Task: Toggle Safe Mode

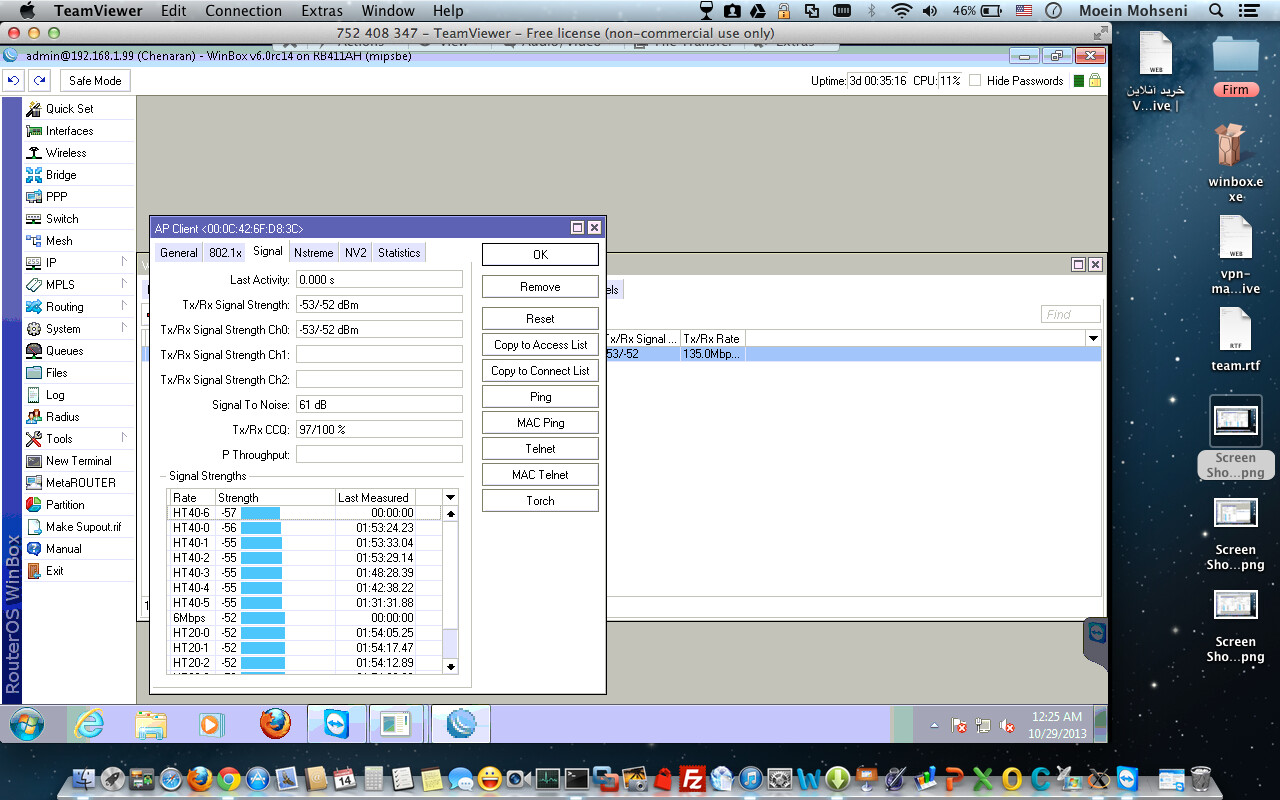Action: pos(94,80)
